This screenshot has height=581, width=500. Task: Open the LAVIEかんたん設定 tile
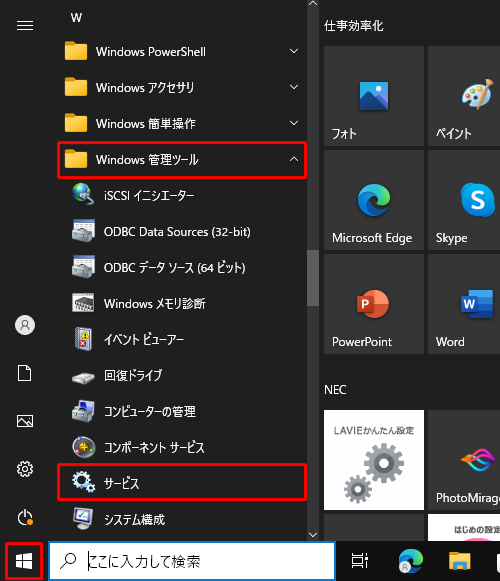coord(374,460)
